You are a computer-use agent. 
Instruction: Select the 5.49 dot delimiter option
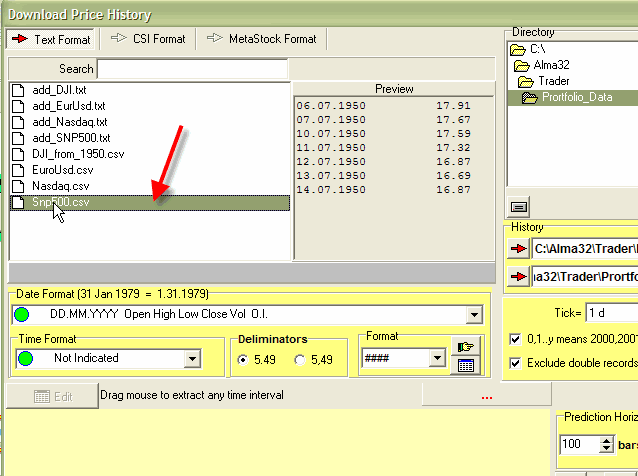[x=242, y=360]
